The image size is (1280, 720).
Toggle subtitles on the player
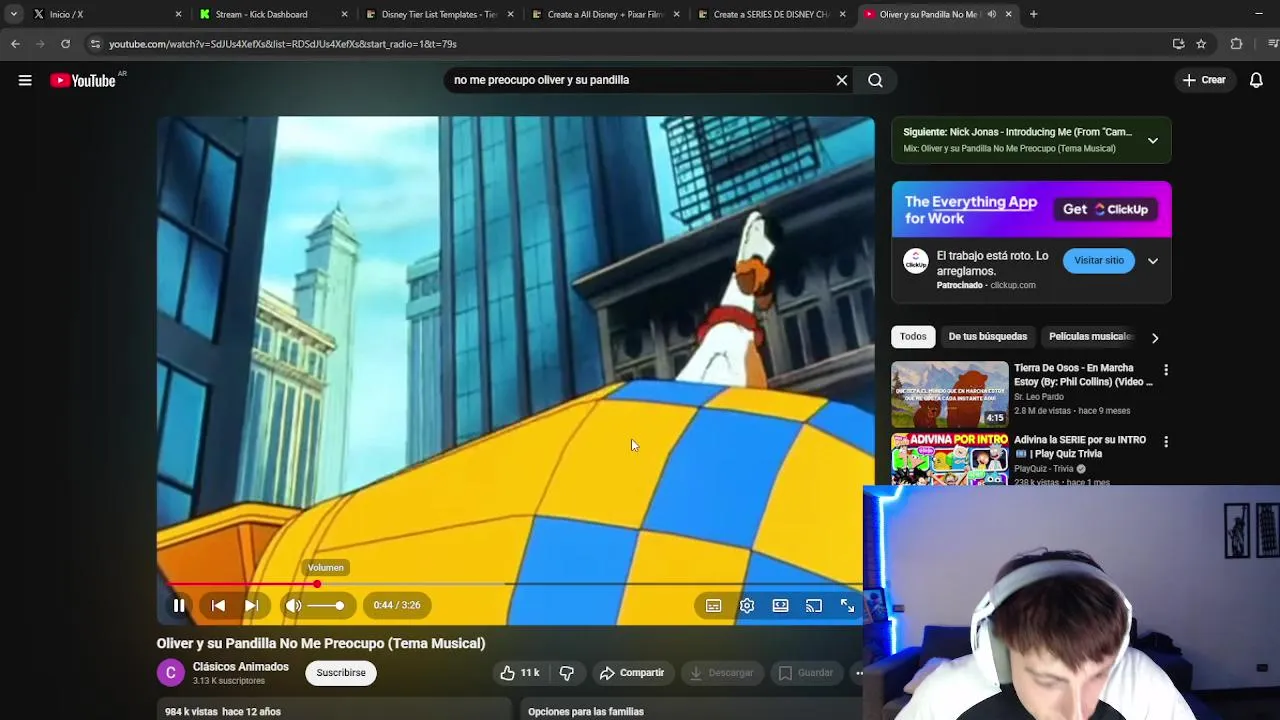click(713, 605)
